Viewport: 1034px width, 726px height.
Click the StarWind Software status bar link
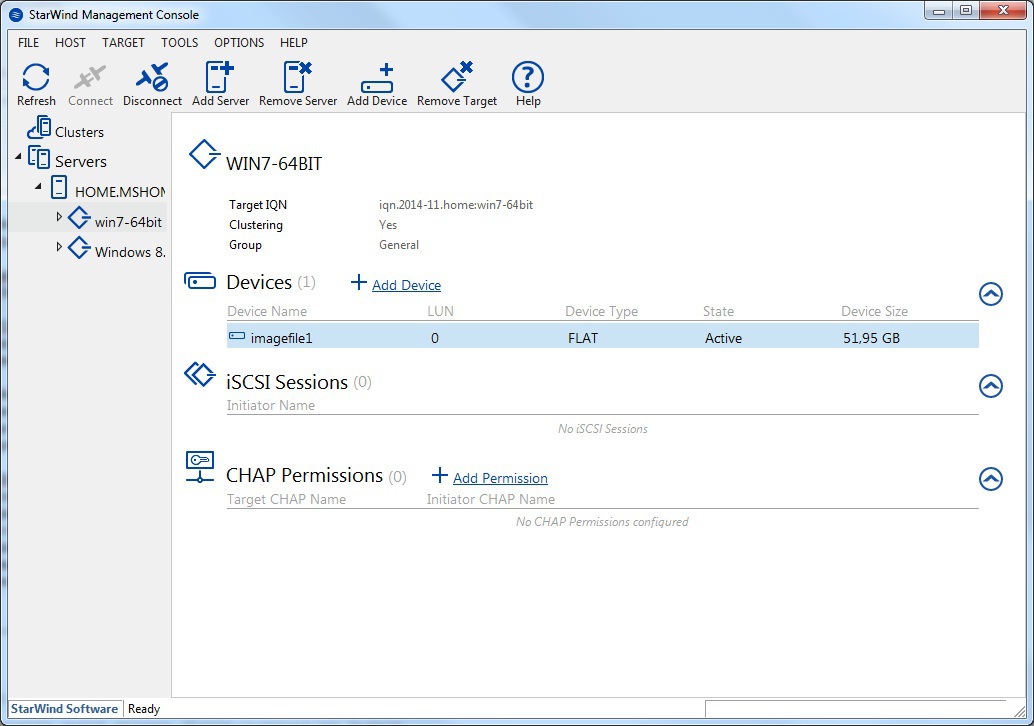tap(64, 709)
